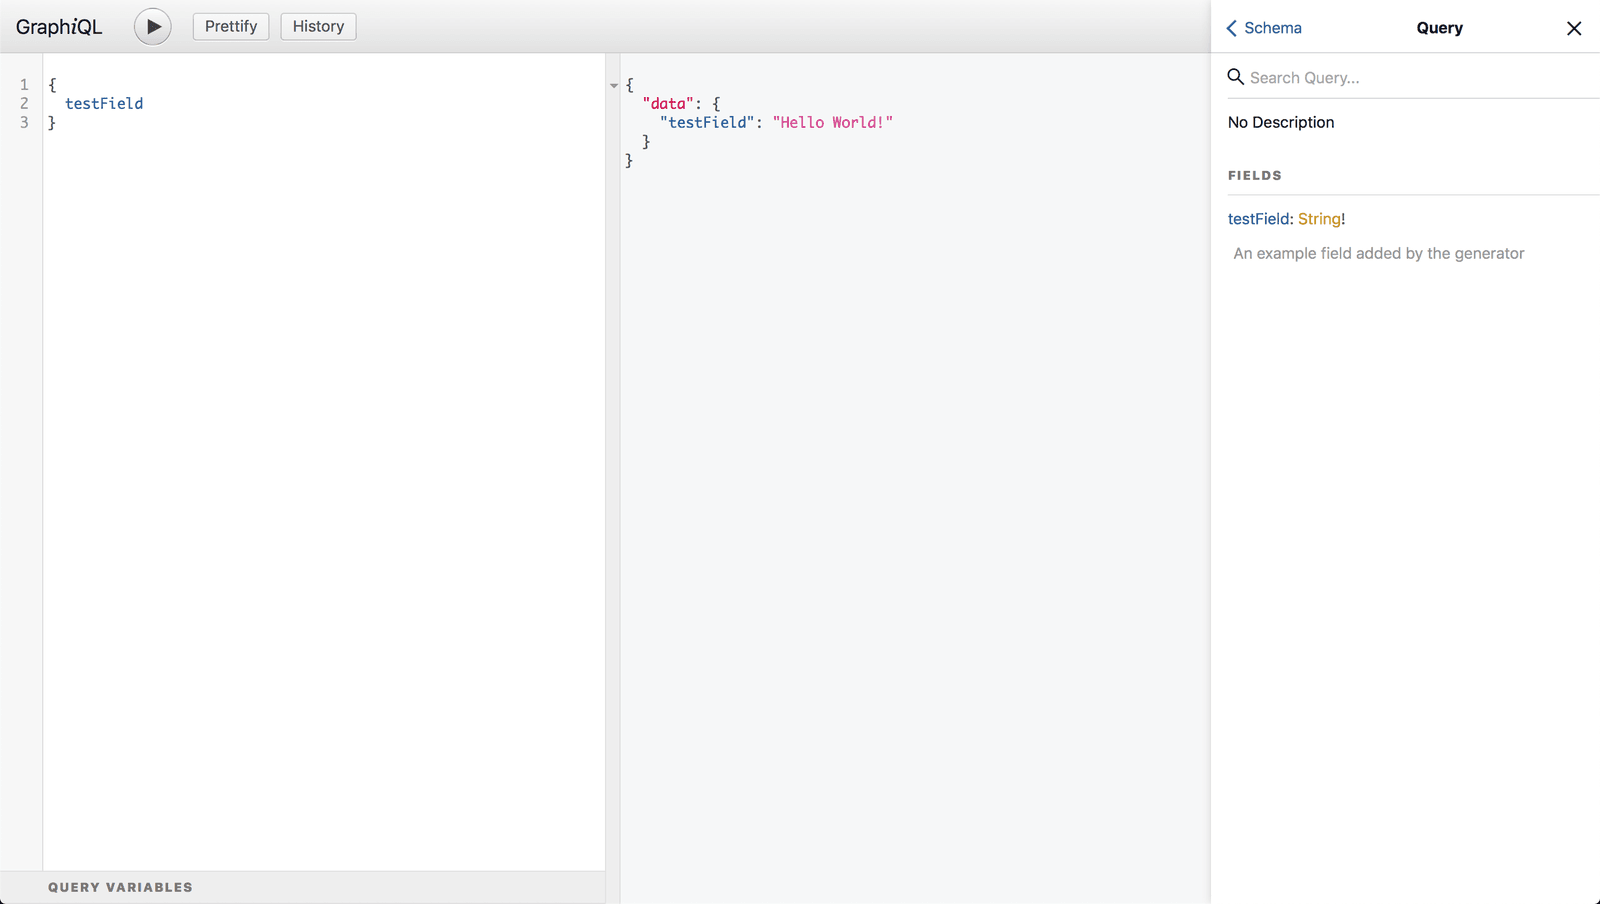
Task: Click the back chevron next to Schema
Action: click(1231, 28)
